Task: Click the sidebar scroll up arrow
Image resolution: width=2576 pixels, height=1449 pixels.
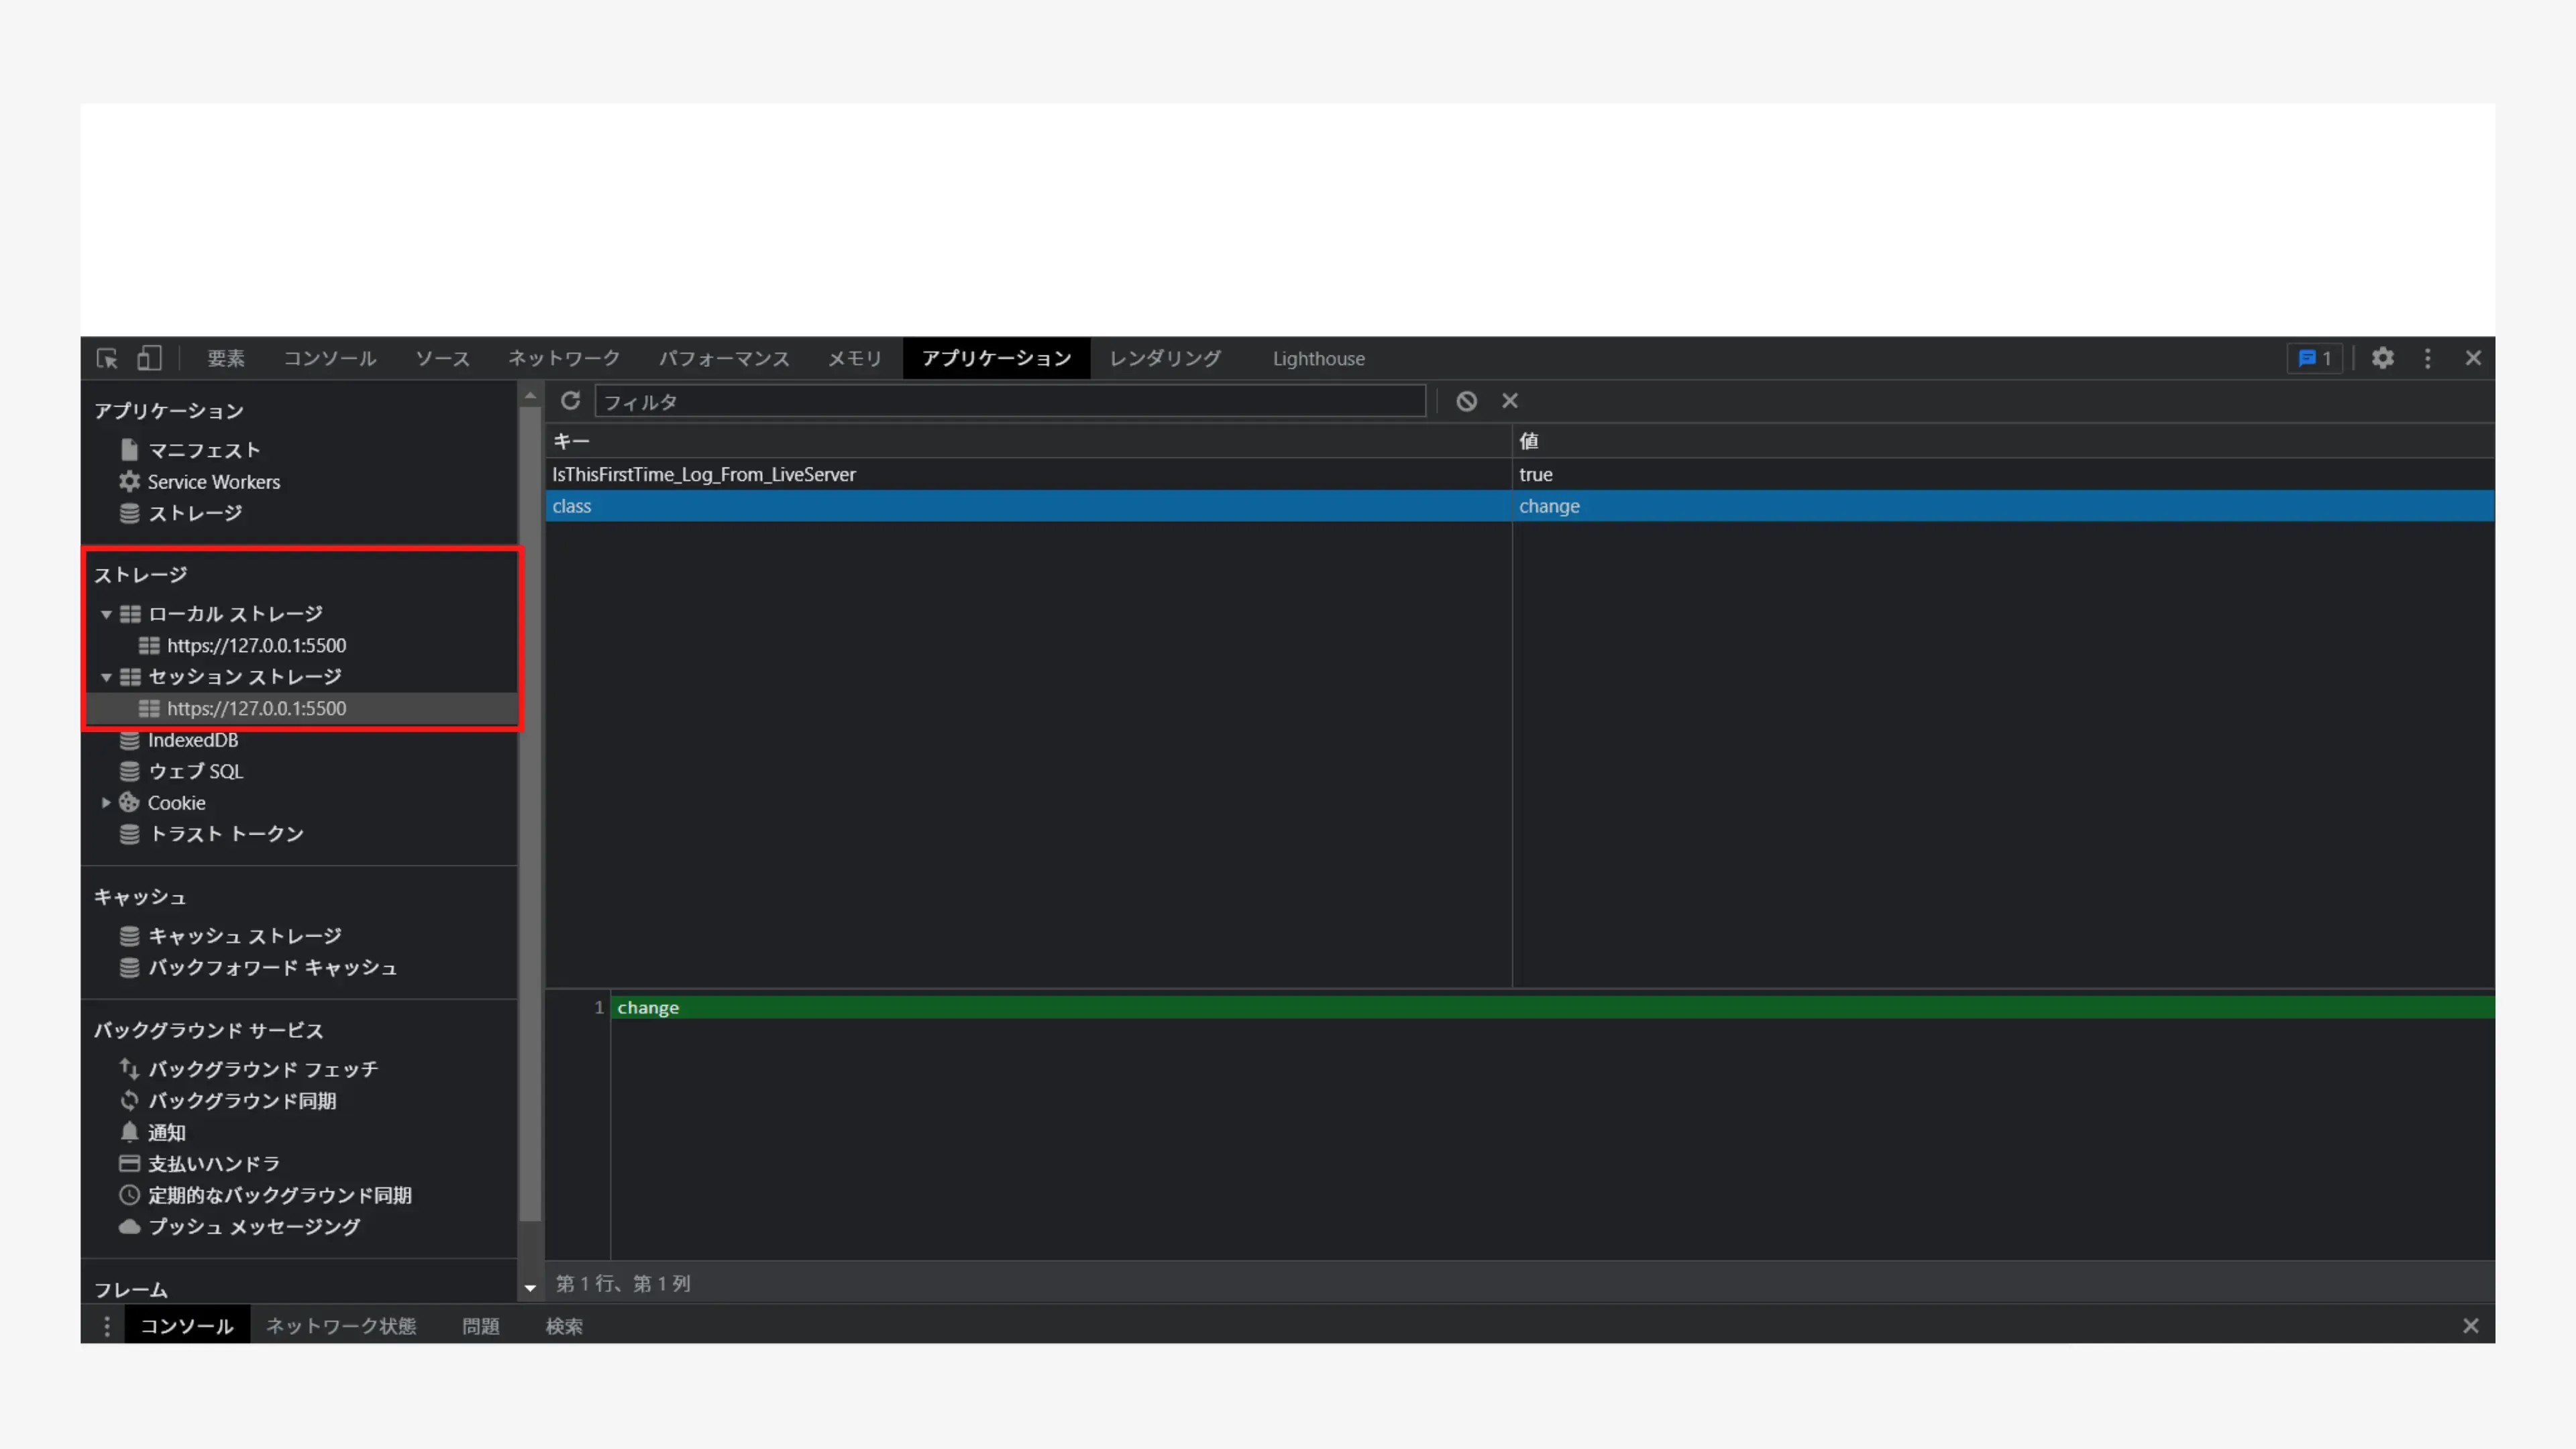Action: pyautogui.click(x=530, y=397)
